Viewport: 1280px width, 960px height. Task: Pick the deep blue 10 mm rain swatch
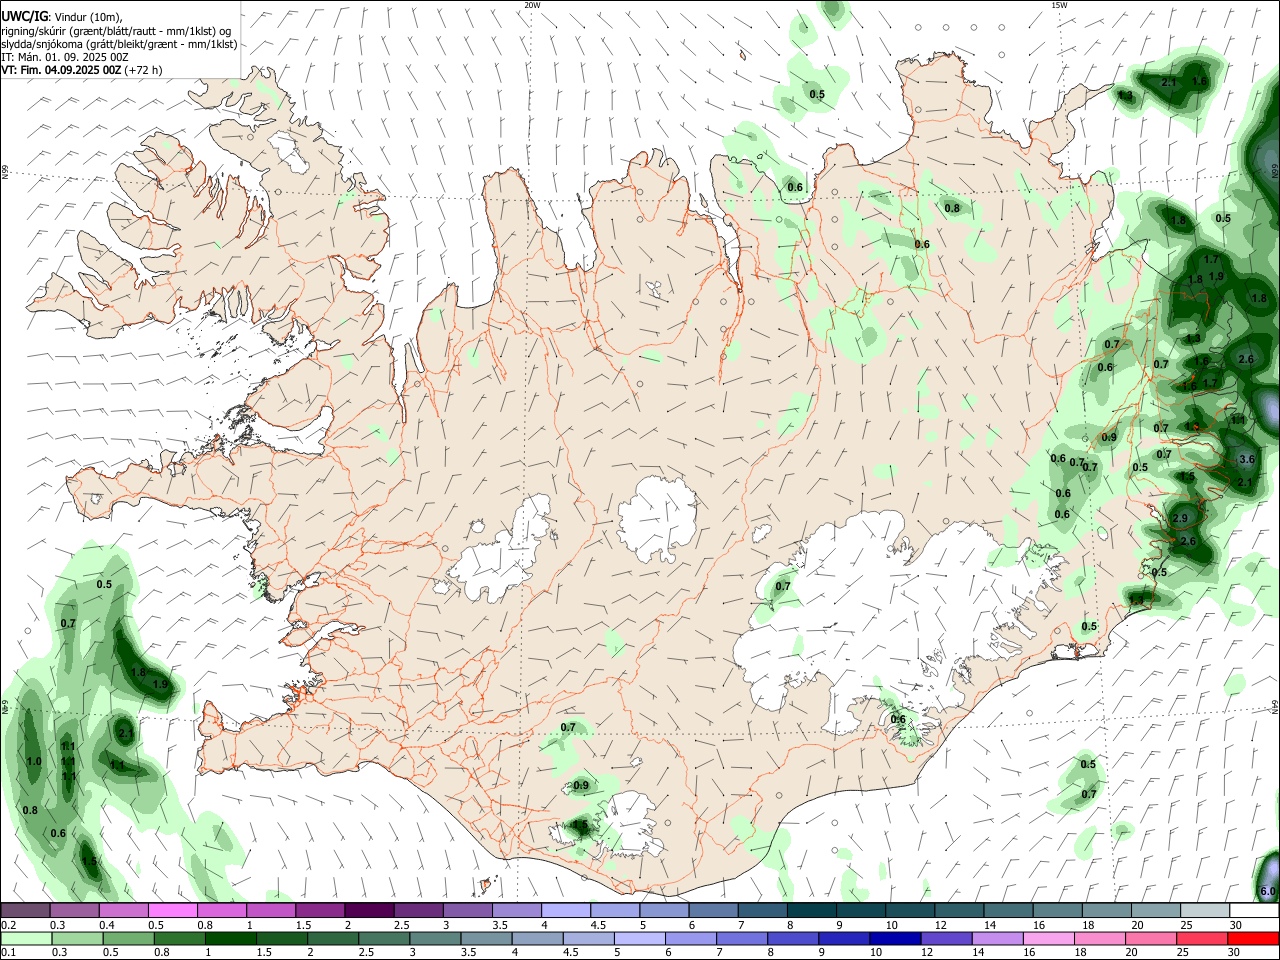[895, 938]
